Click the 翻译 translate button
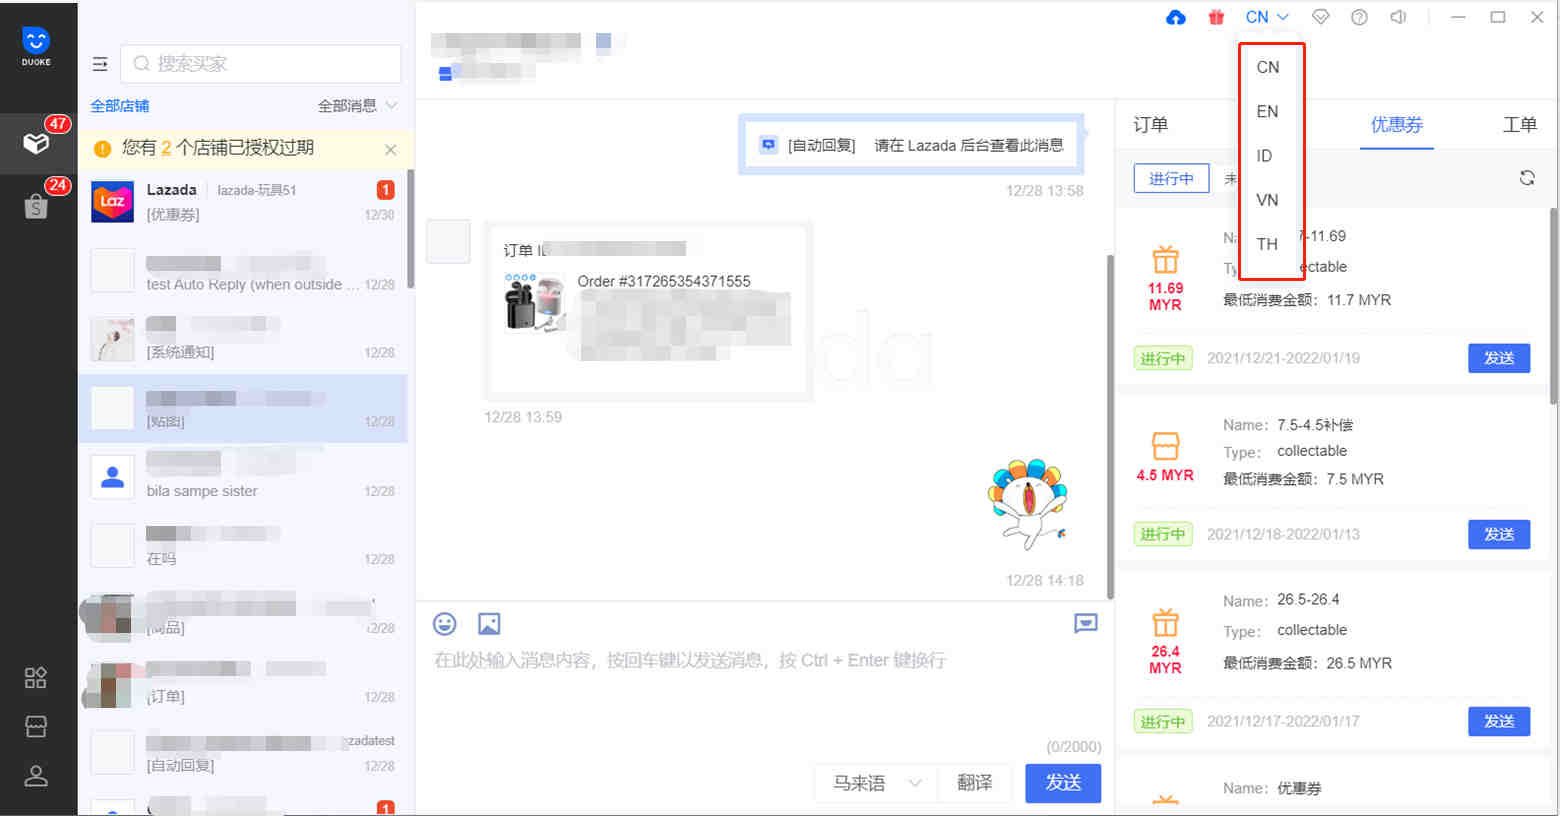This screenshot has width=1560, height=816. (x=974, y=783)
